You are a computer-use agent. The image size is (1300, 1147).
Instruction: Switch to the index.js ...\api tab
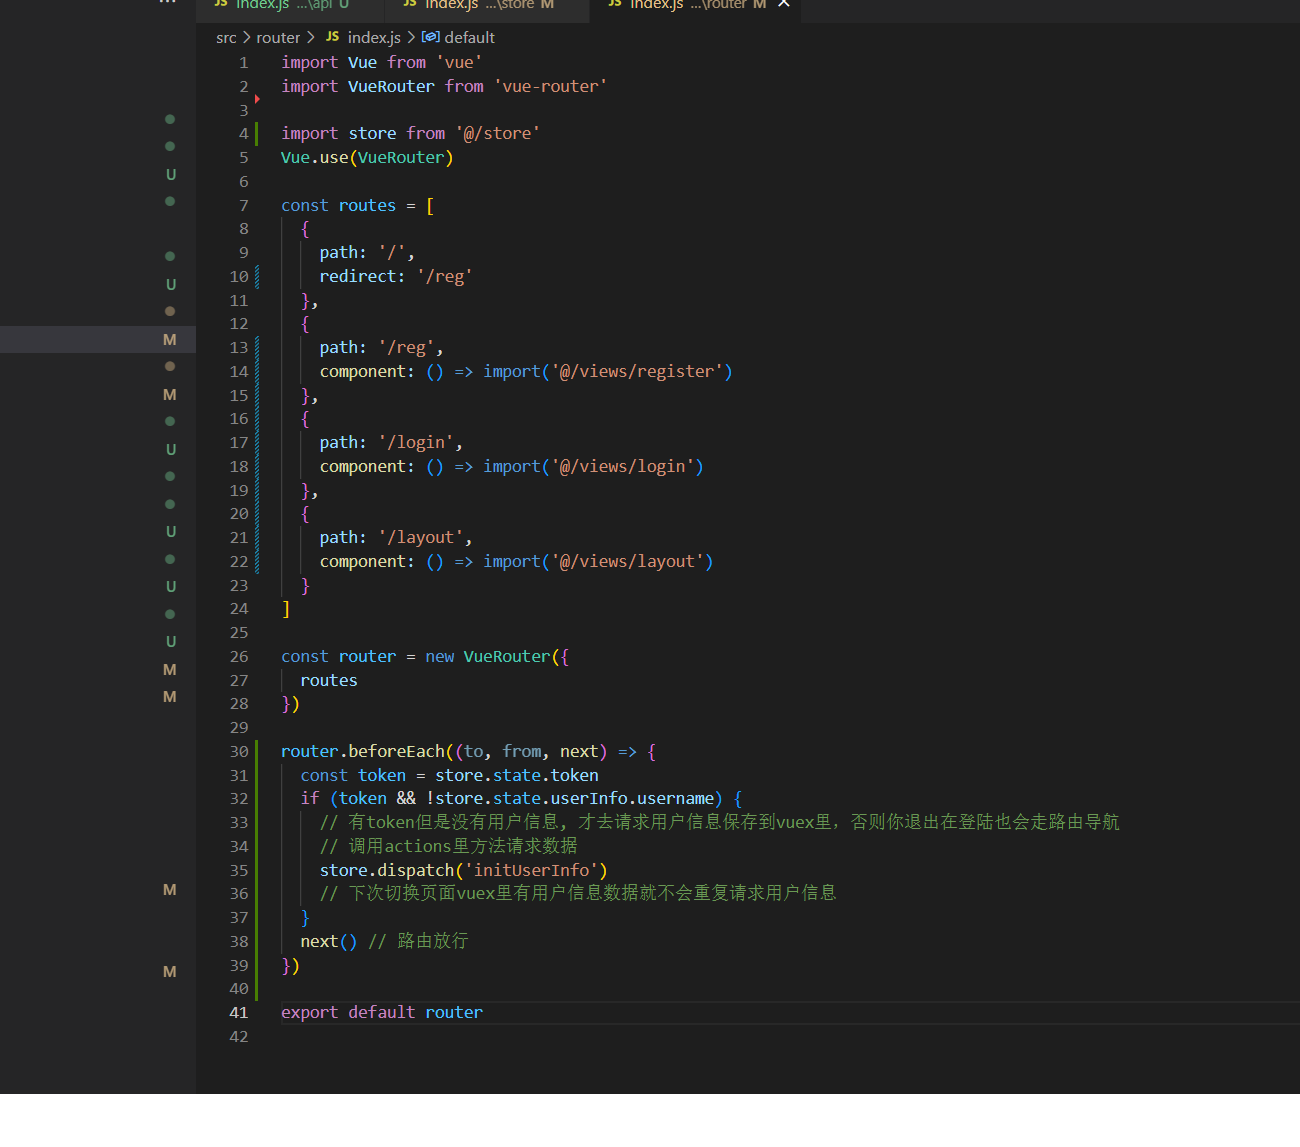[x=290, y=8]
